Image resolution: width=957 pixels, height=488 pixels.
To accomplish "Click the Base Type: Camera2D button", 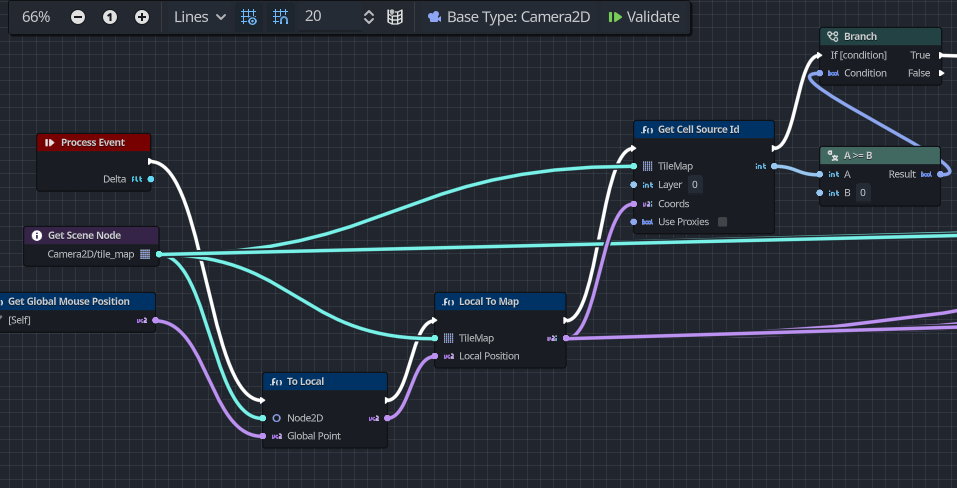I will [x=509, y=17].
